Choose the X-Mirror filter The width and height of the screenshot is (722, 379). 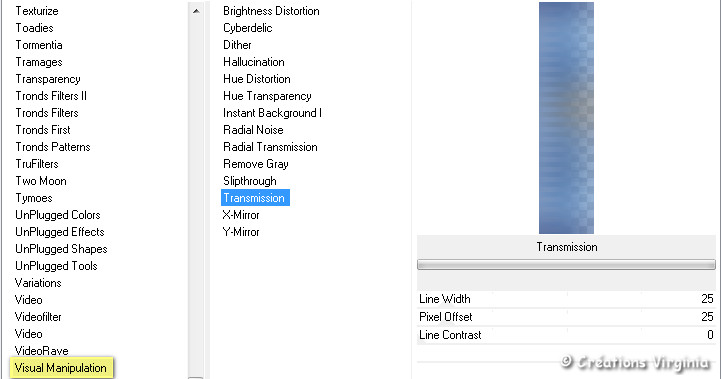click(241, 215)
